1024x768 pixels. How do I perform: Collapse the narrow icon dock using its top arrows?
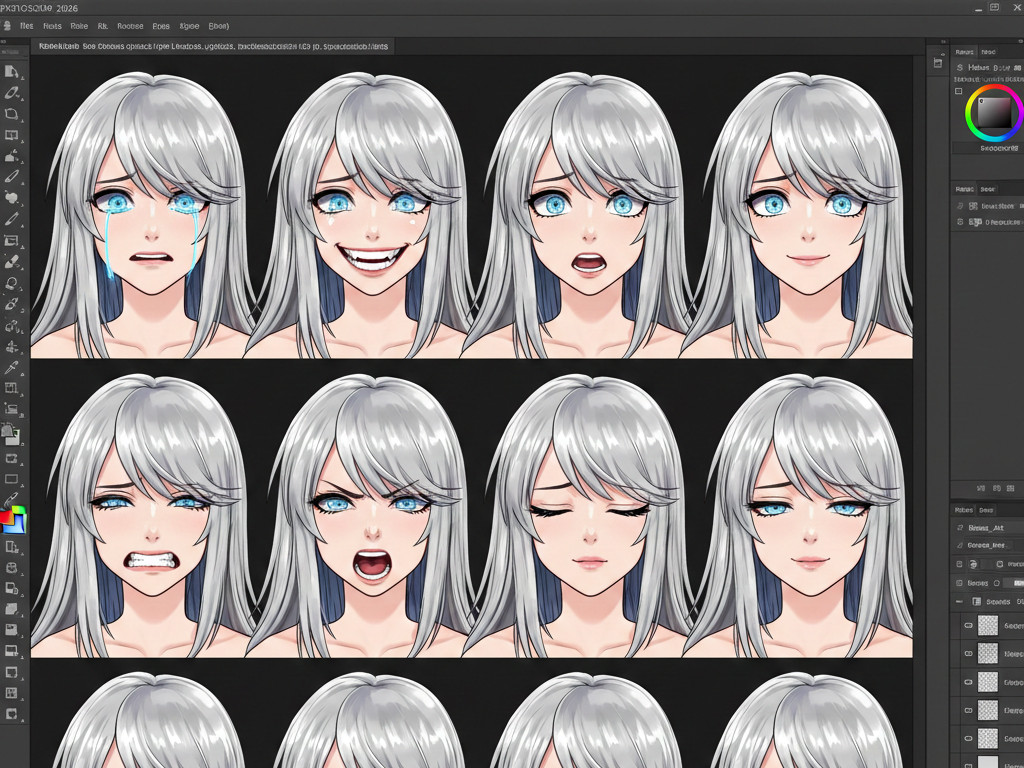click(x=944, y=41)
